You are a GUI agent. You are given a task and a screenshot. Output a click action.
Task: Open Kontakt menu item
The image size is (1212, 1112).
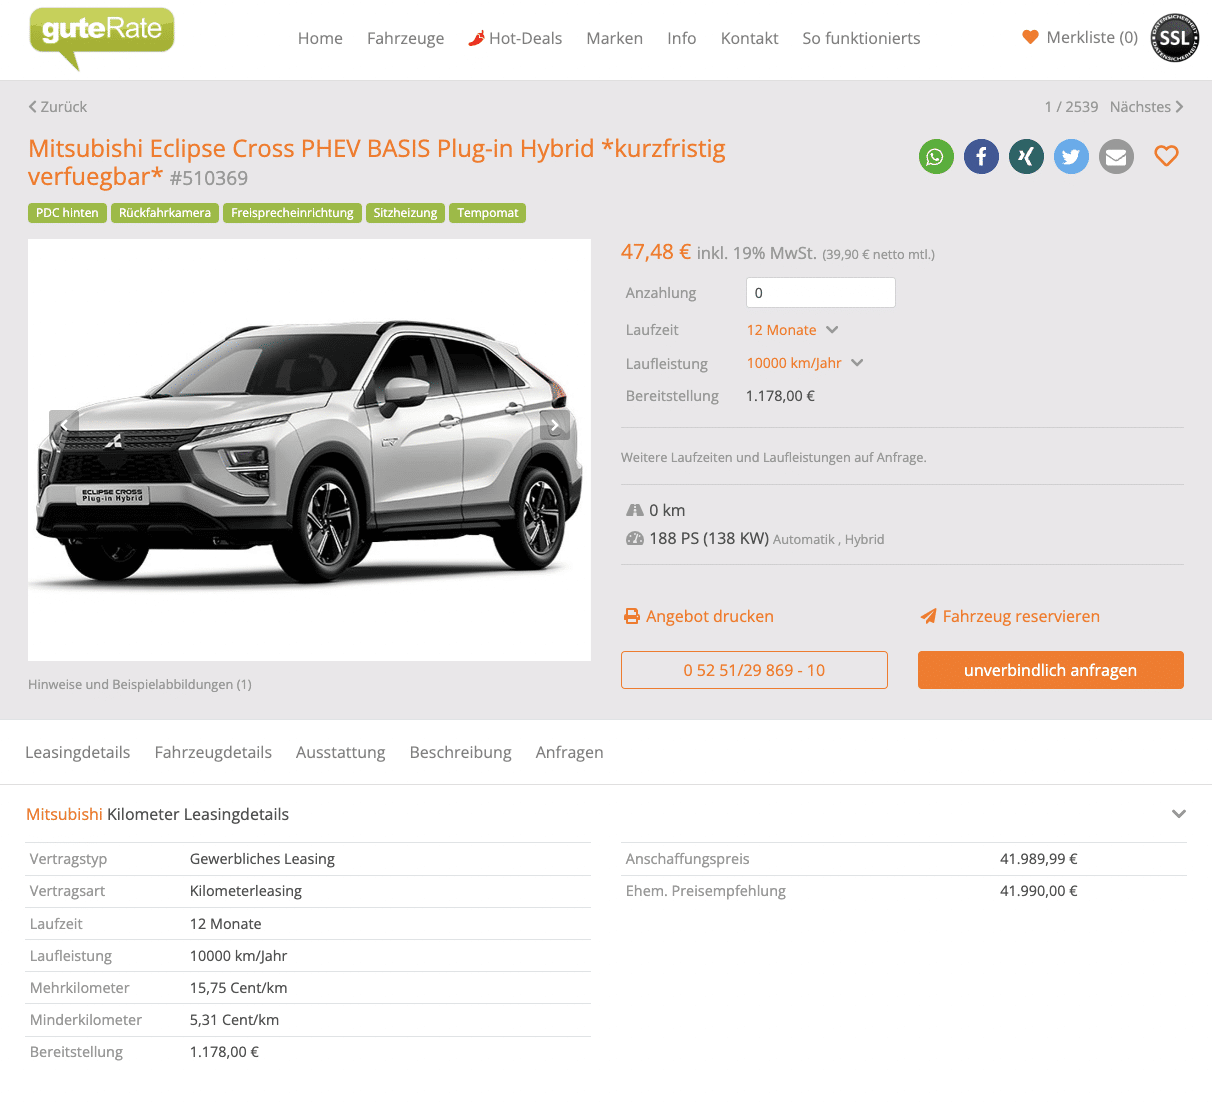pos(749,38)
